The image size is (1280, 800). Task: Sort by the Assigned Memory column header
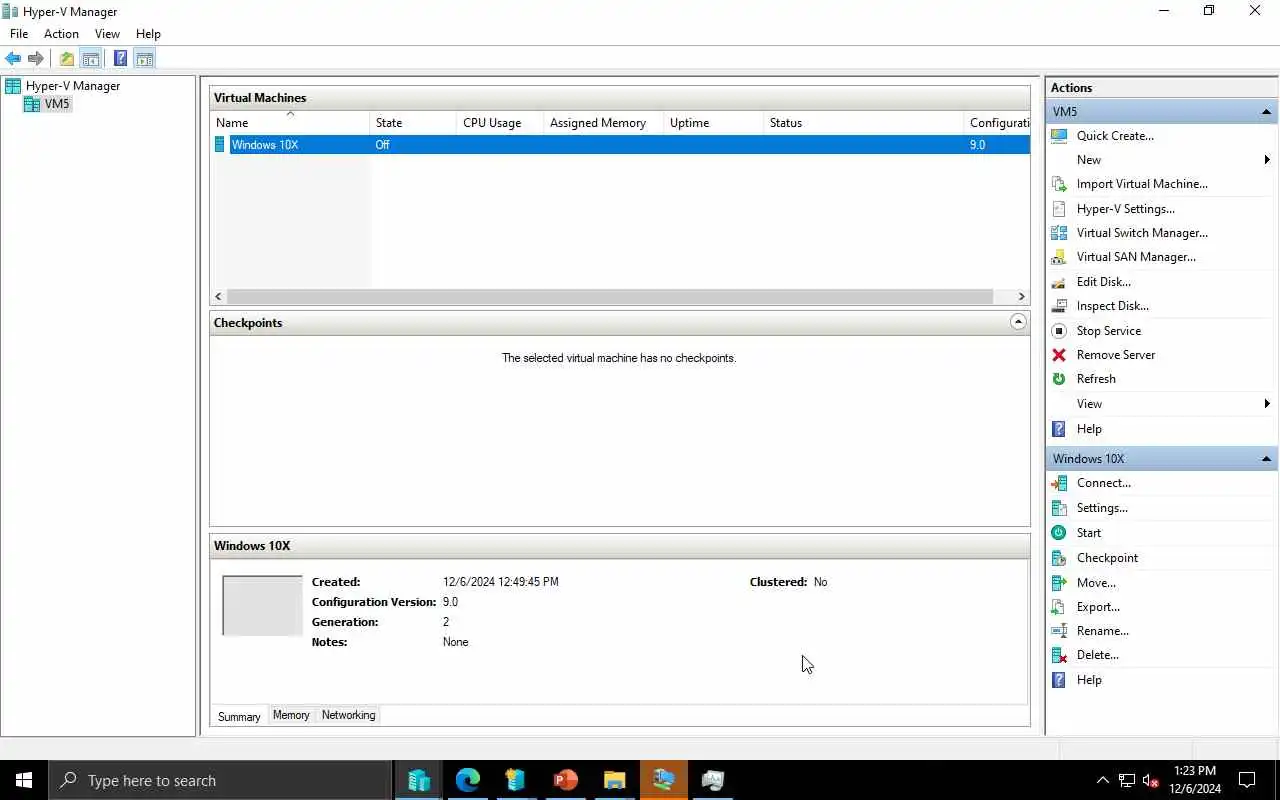[604, 123]
